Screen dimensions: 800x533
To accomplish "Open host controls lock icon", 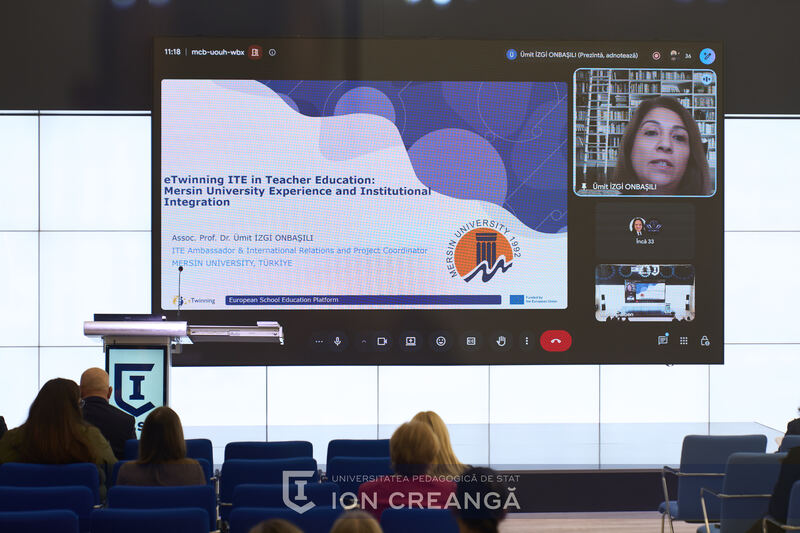I will click(705, 341).
